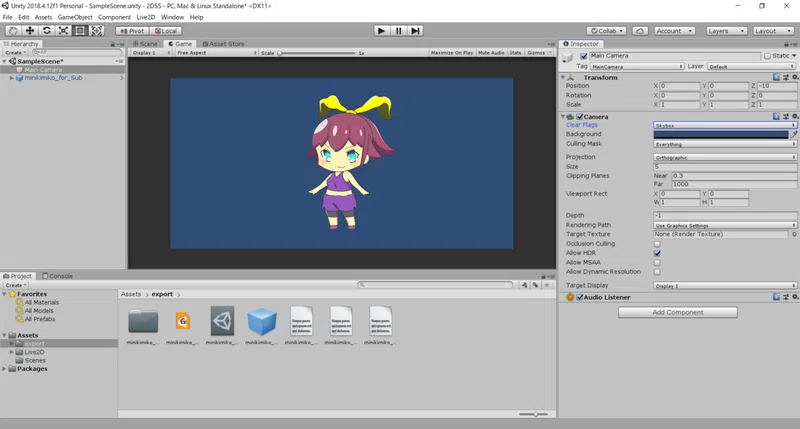Image resolution: width=800 pixels, height=429 pixels.
Task: Select the minikimiko folder asset thumbnail
Action: [143, 321]
